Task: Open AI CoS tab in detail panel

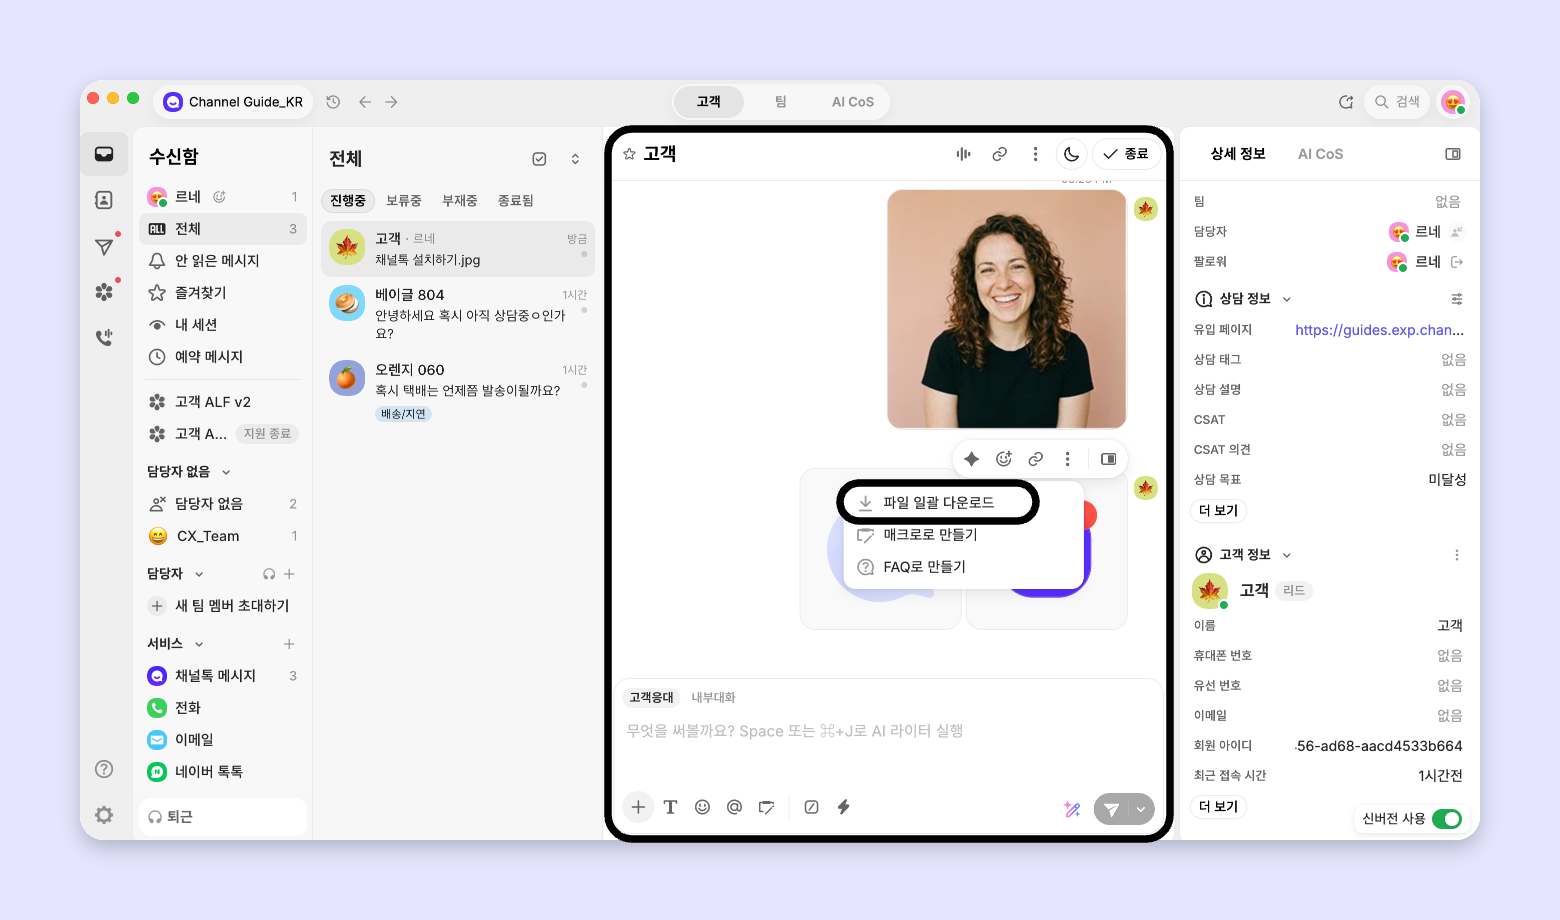Action: 1320,154
